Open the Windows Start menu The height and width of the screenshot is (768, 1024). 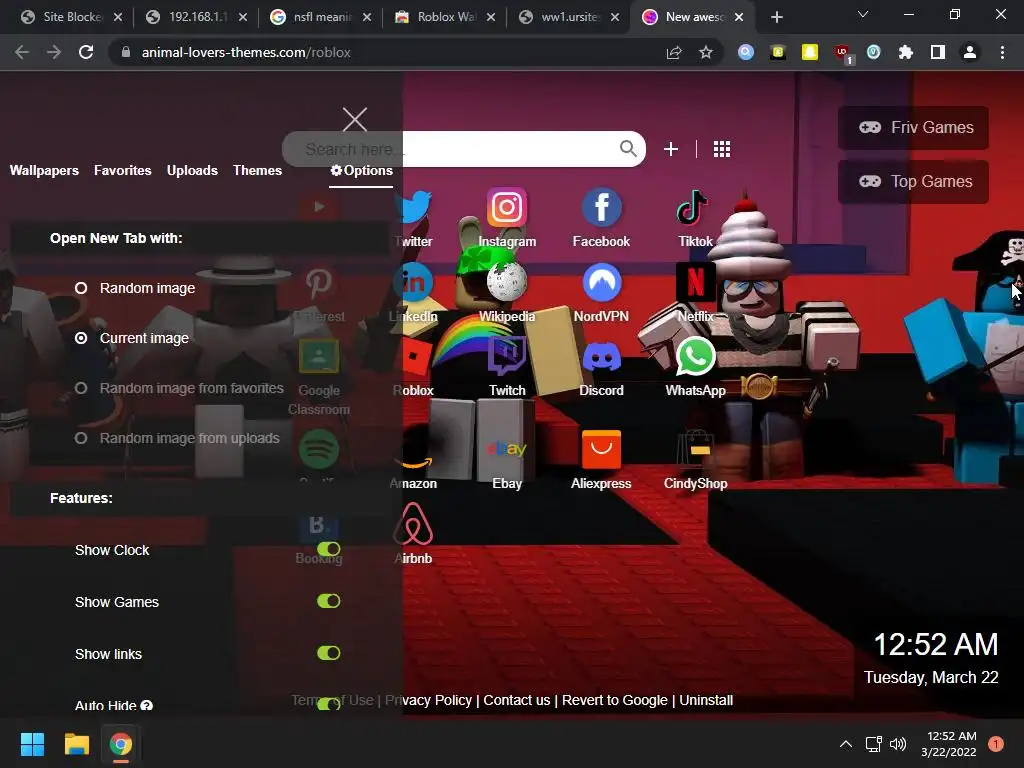click(32, 744)
